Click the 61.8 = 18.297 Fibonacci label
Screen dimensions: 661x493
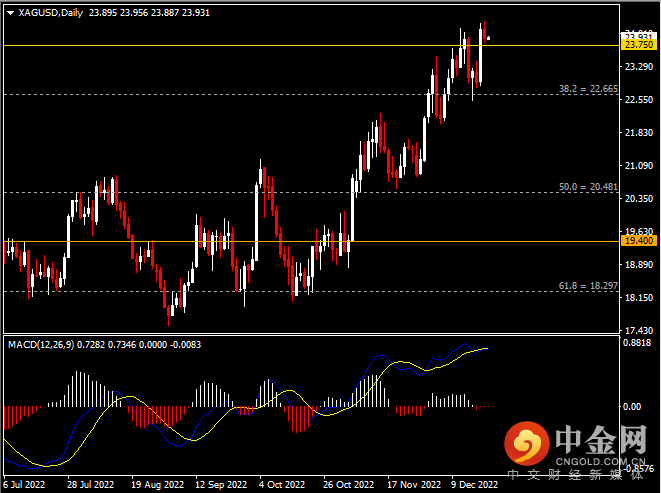point(586,286)
